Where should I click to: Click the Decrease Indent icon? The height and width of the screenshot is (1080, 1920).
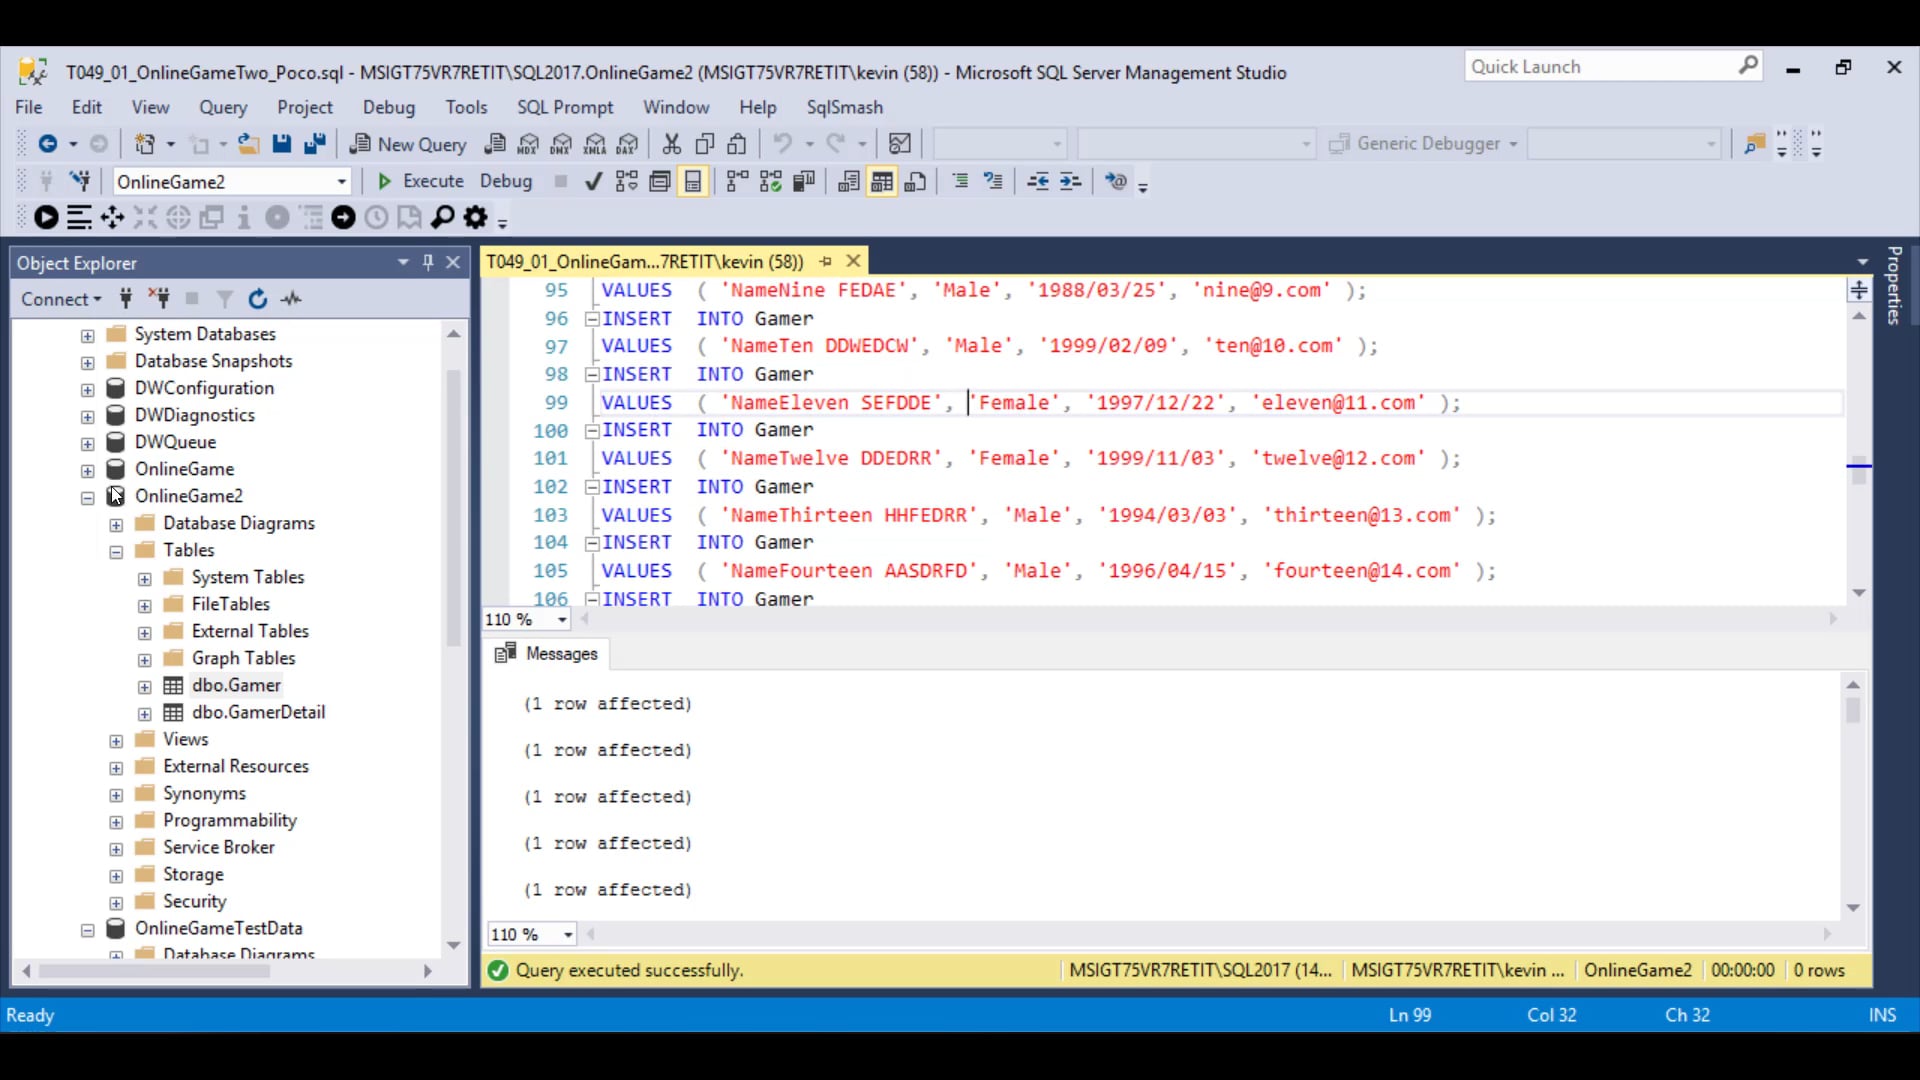pos(1039,181)
